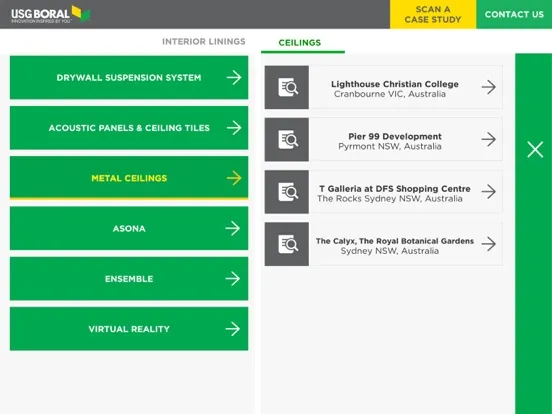Image resolution: width=552 pixels, height=414 pixels.
Task: Click arrow beside Lighthouse Christian College
Action: tap(489, 87)
